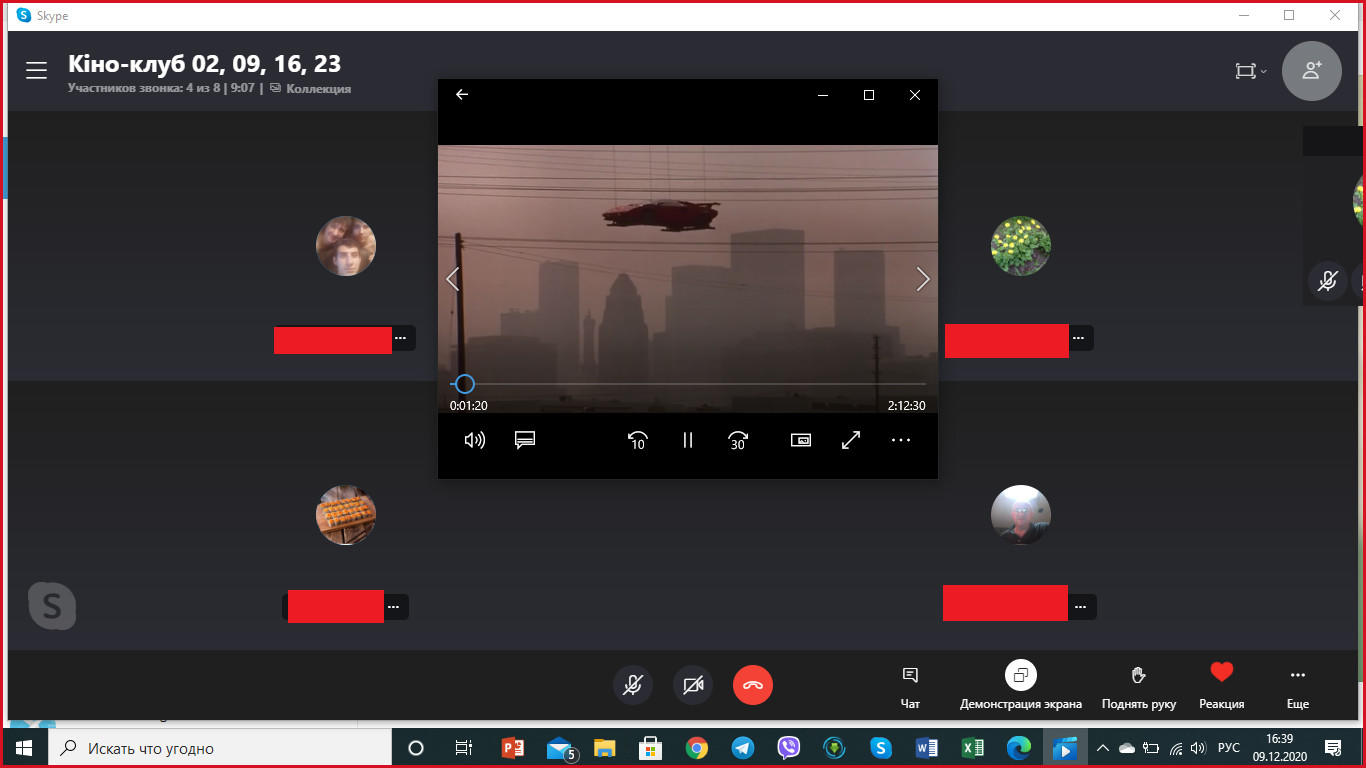Screen dimensions: 1366x768
Task: Open the Windows Start menu
Action: click(24, 748)
